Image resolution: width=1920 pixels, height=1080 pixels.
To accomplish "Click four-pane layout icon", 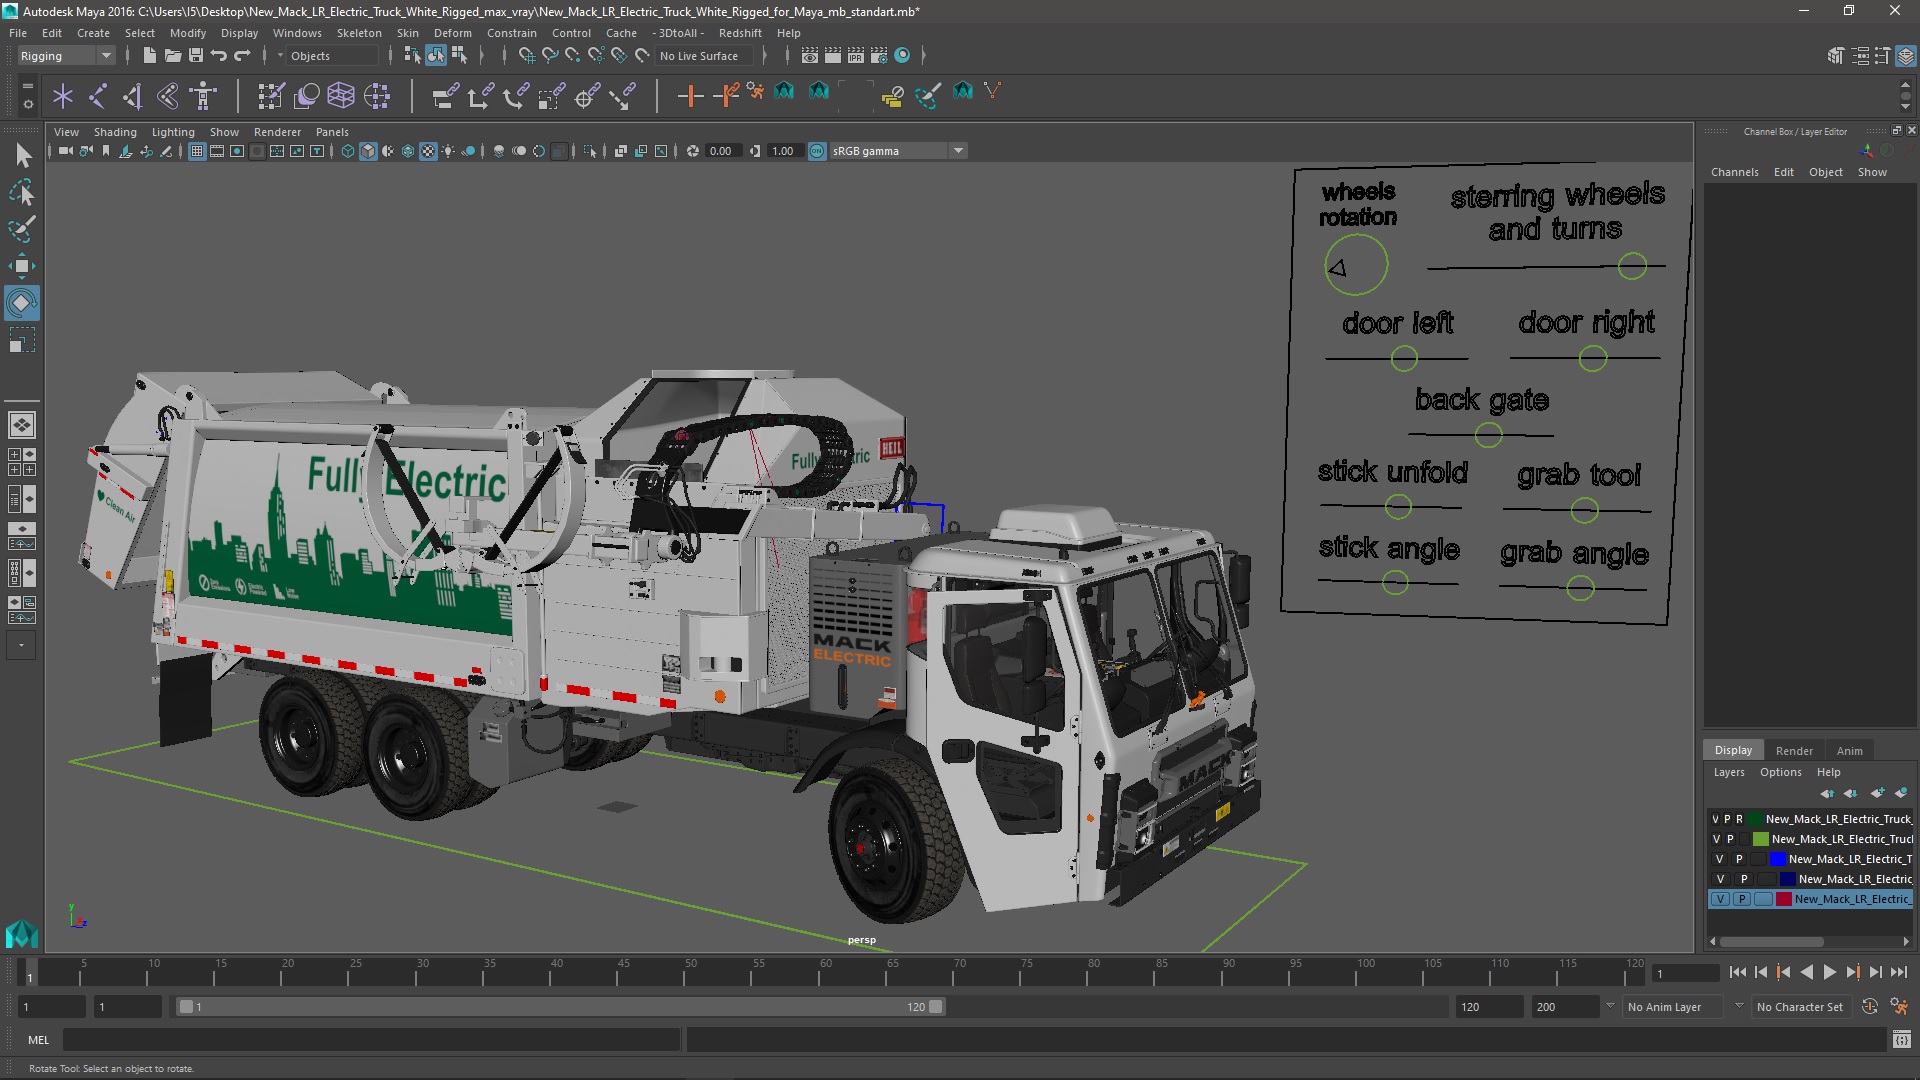I will (22, 462).
